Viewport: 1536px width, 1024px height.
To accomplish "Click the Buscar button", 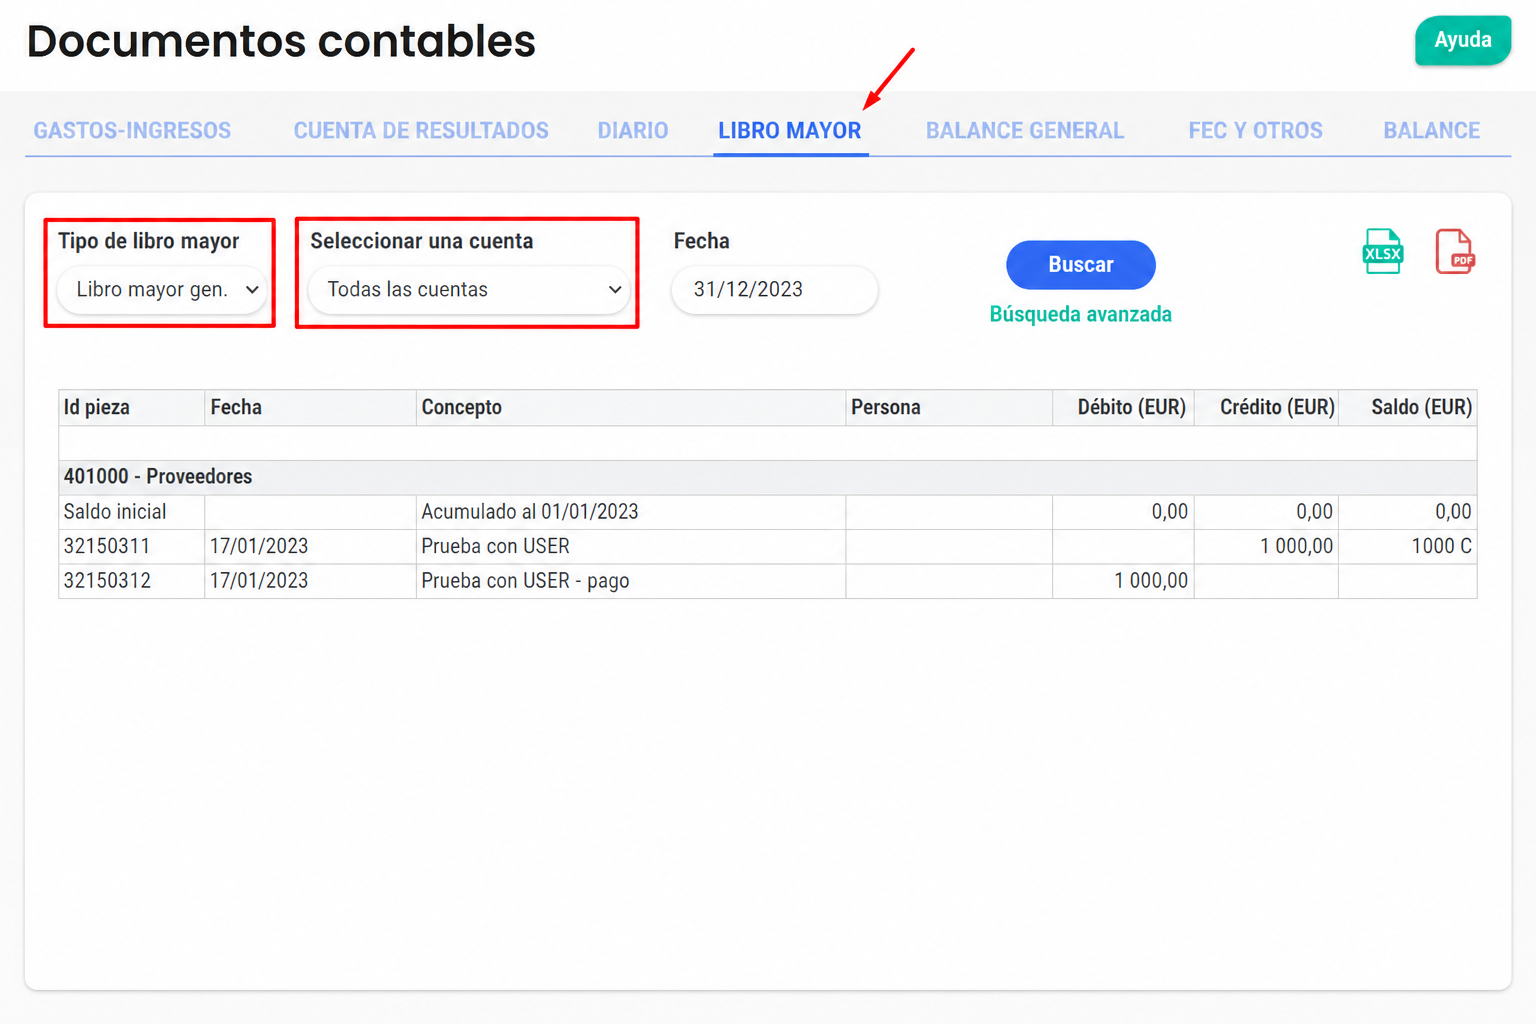I will coord(1081,265).
